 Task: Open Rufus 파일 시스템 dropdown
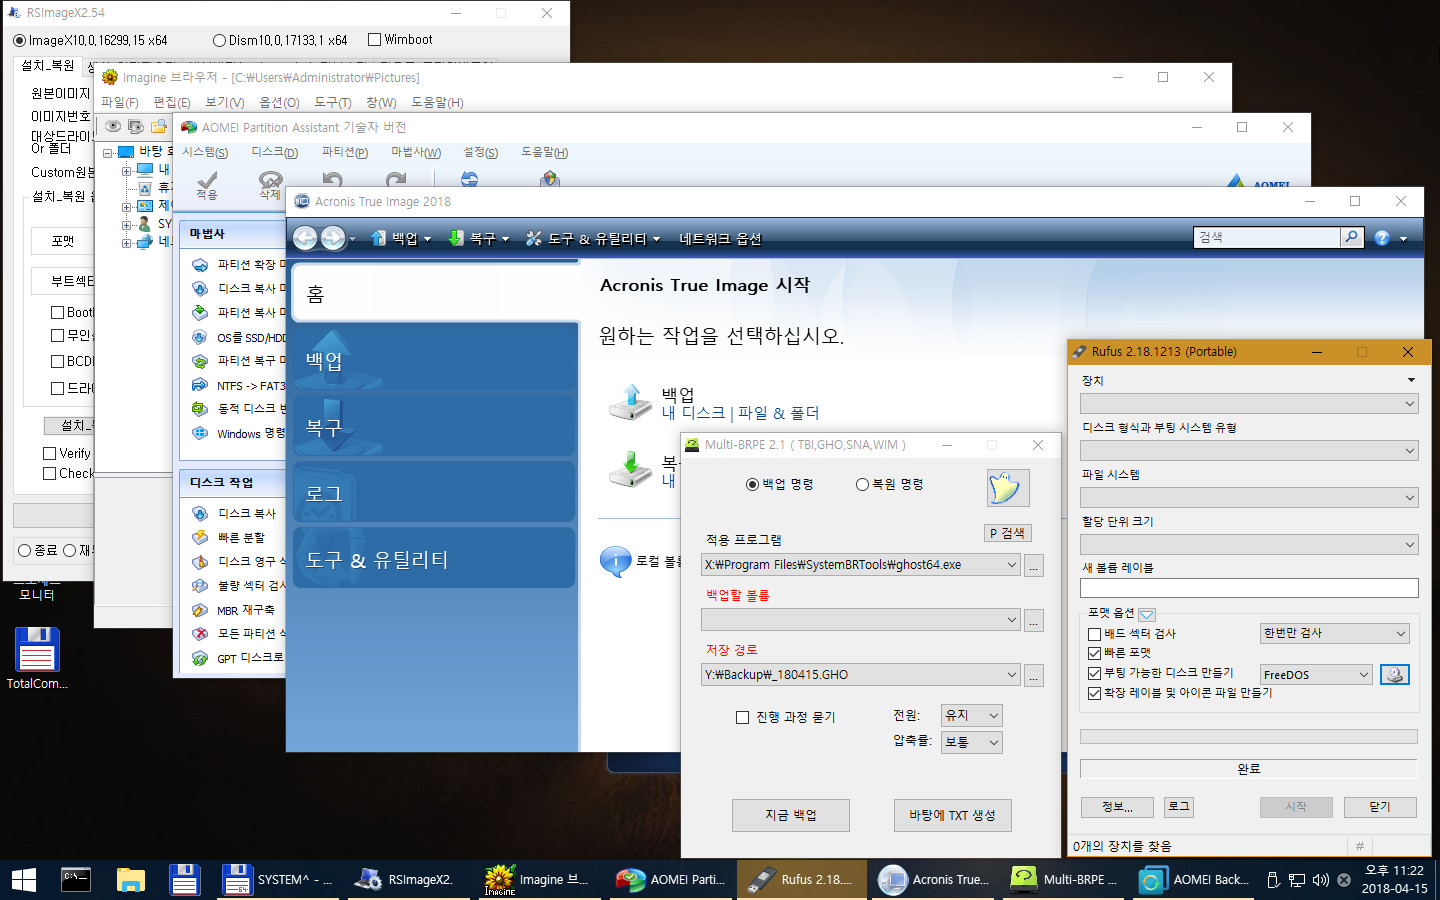[x=1249, y=498]
